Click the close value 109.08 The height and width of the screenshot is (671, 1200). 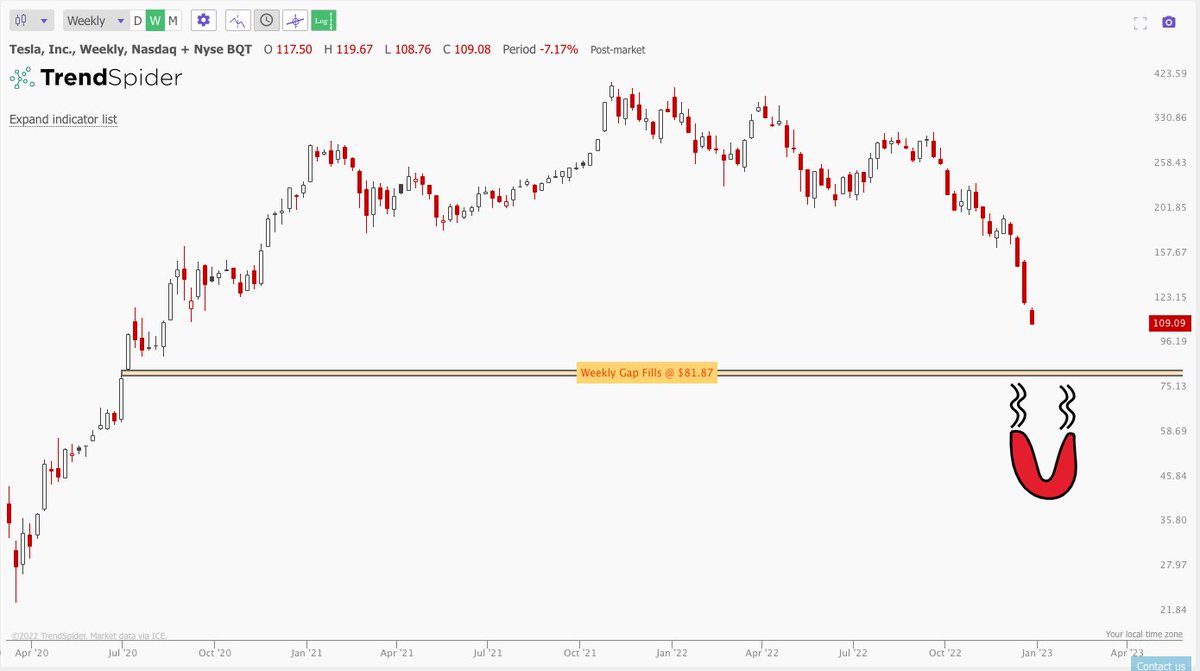pyautogui.click(x=470, y=49)
